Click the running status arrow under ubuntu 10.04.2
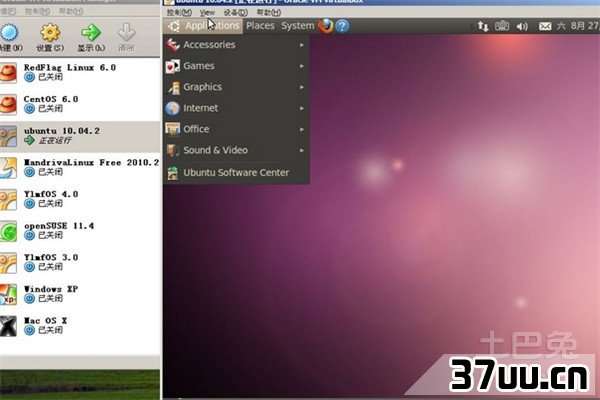600x400 pixels. click(29, 140)
